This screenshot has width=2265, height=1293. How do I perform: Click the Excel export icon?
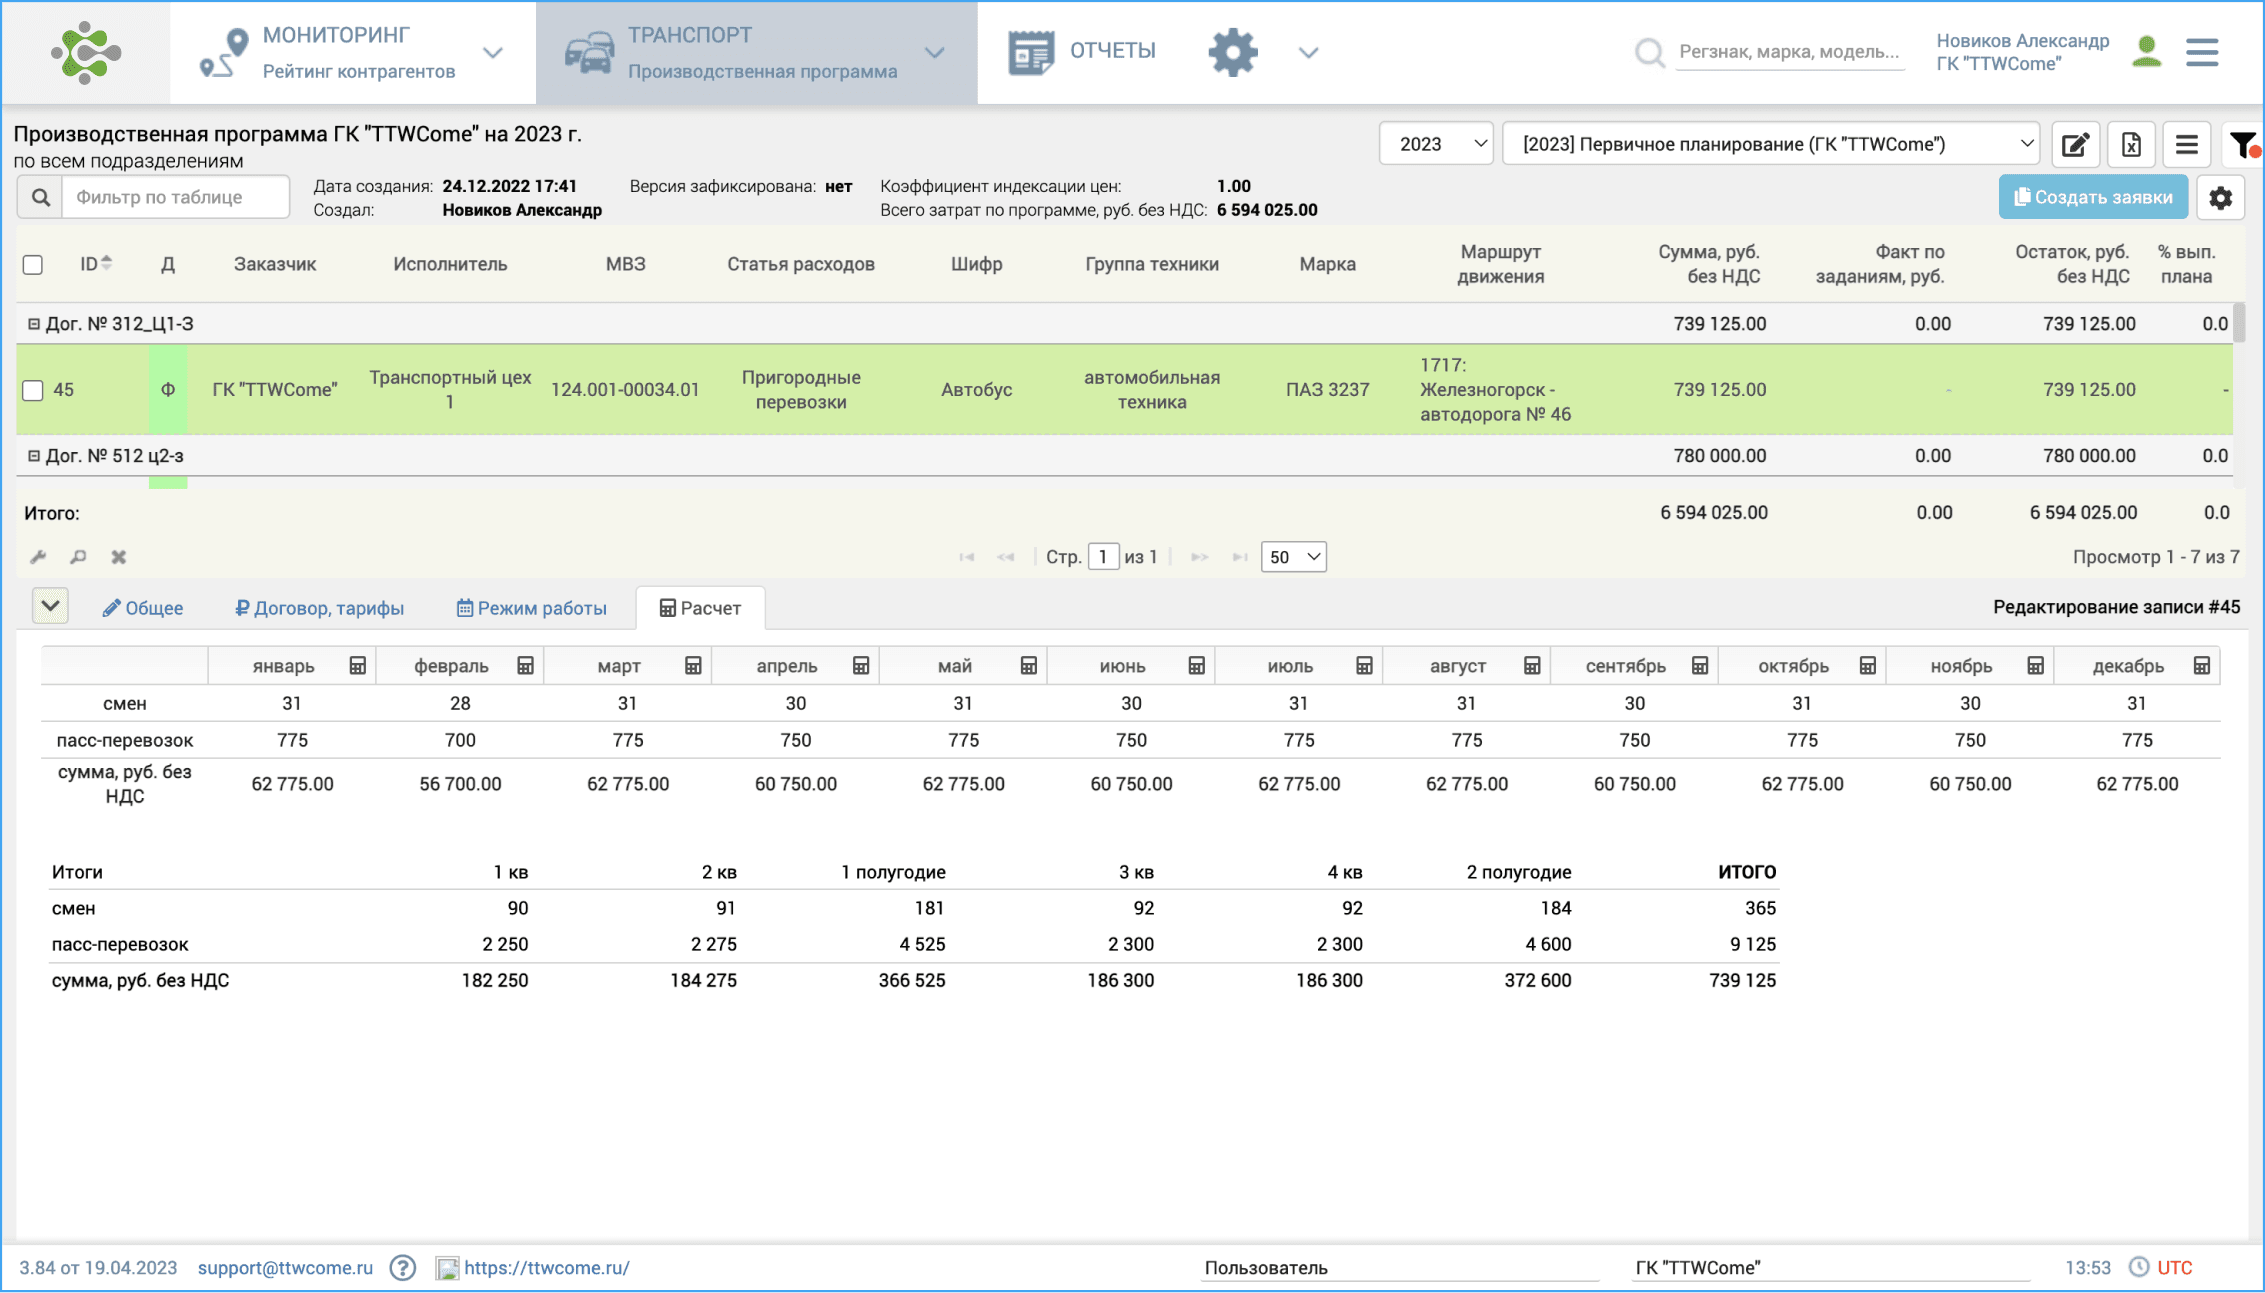2131,145
